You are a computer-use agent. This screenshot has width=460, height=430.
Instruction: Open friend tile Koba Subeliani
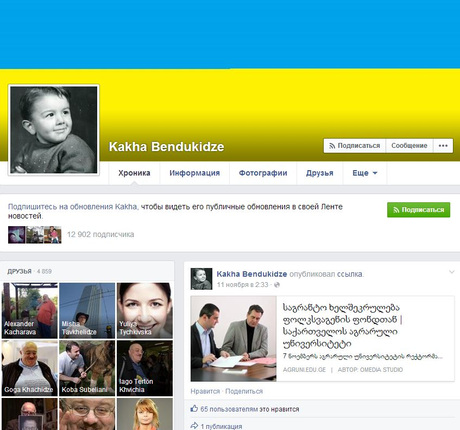(87, 368)
